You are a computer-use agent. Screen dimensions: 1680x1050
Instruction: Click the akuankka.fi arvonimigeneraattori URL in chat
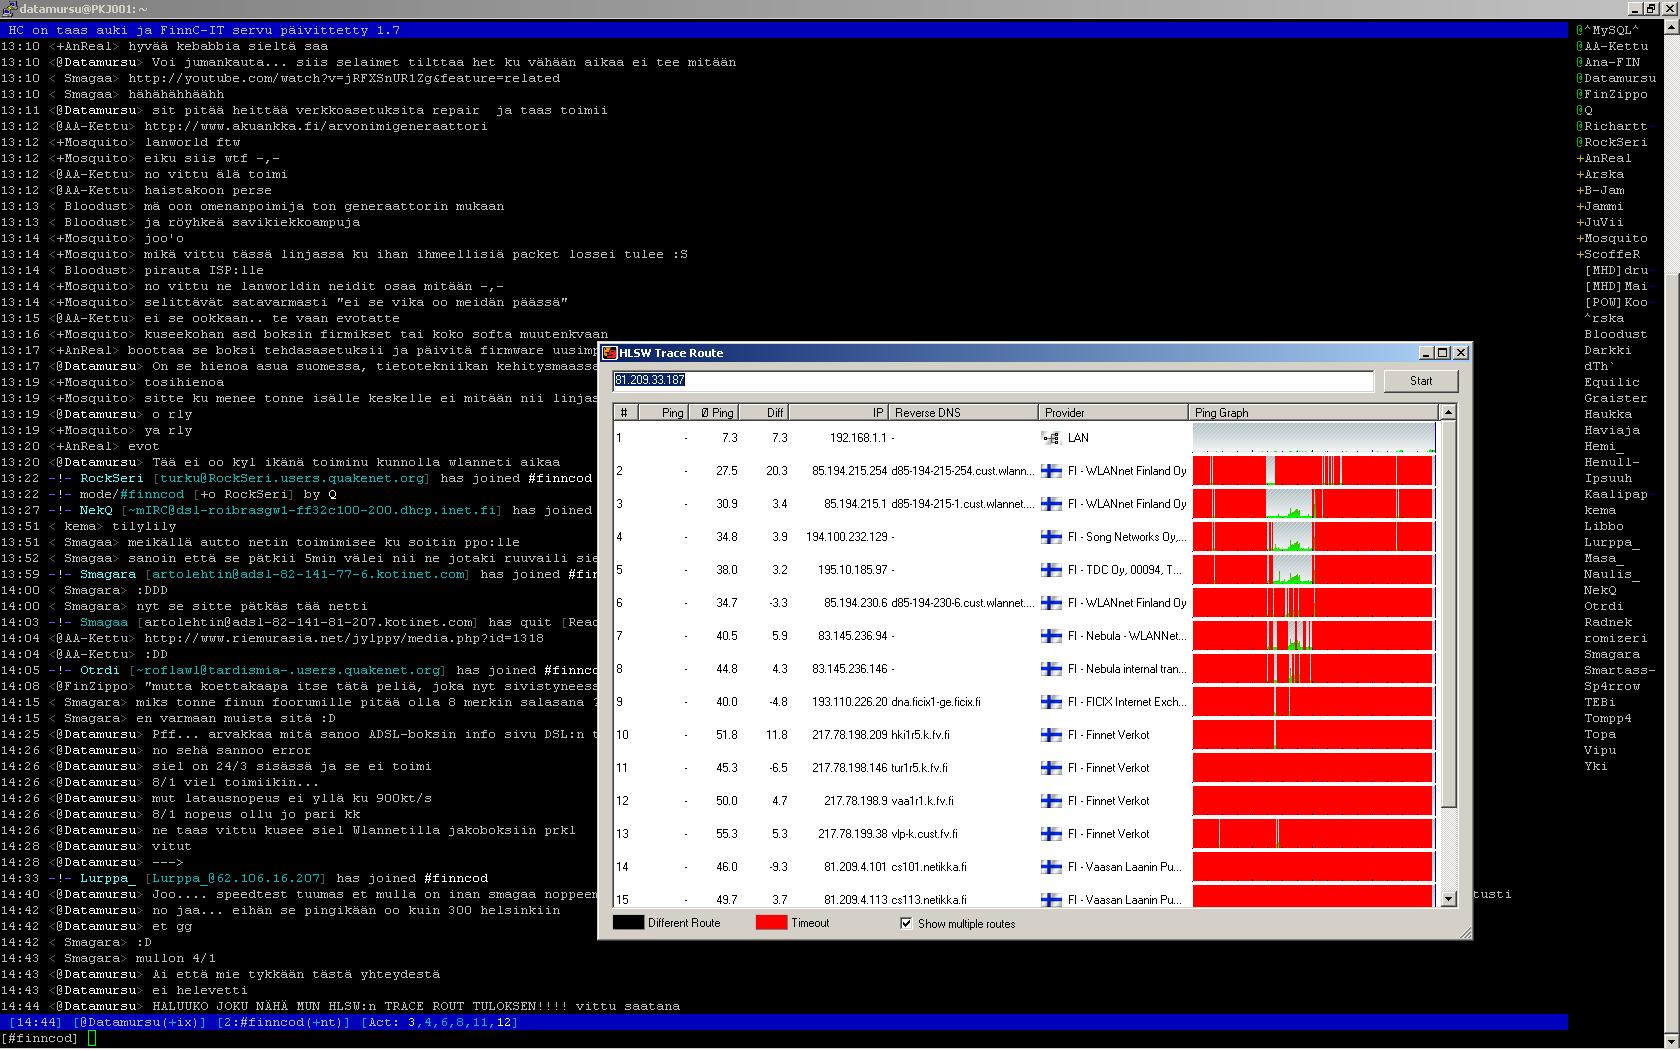pyautogui.click(x=316, y=126)
